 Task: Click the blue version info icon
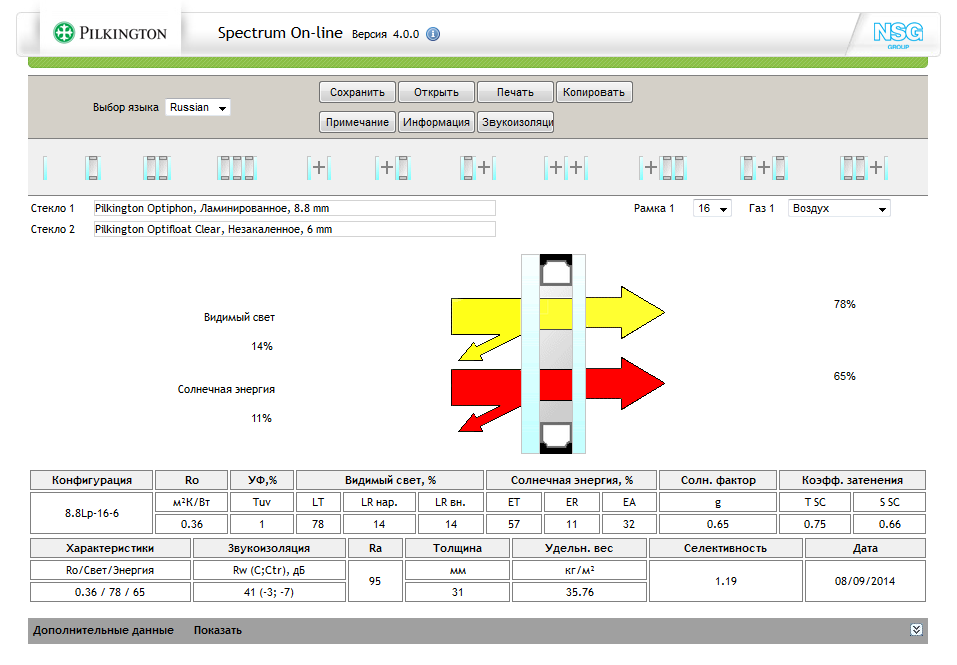433,34
